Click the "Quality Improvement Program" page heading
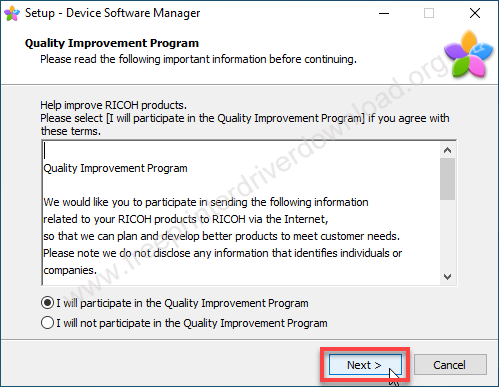Image resolution: width=499 pixels, height=387 pixels. tap(112, 43)
